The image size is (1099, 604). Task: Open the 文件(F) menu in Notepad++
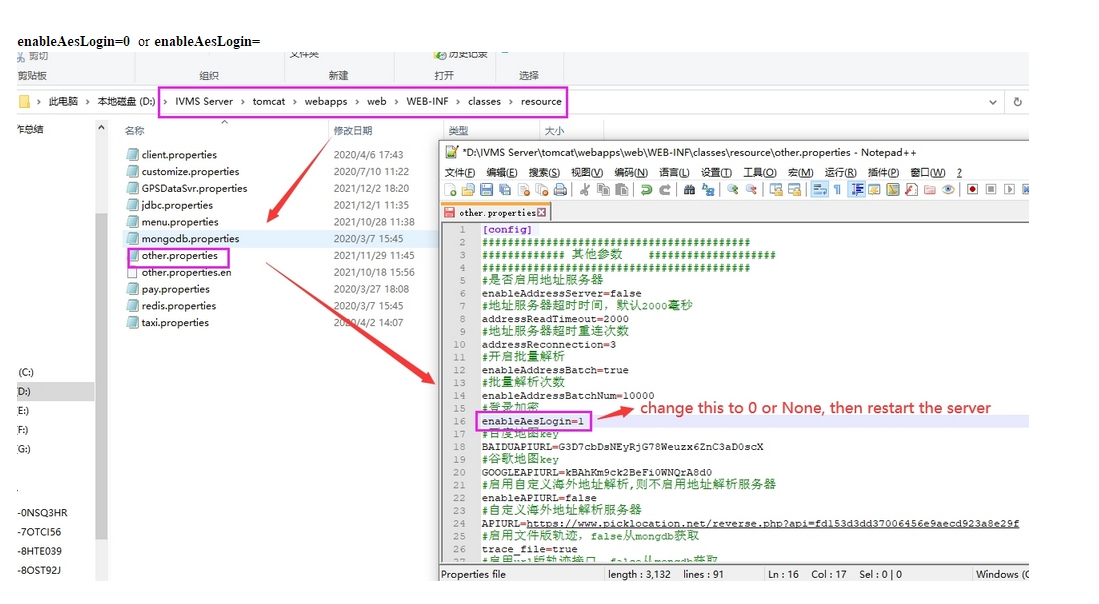tap(460, 172)
